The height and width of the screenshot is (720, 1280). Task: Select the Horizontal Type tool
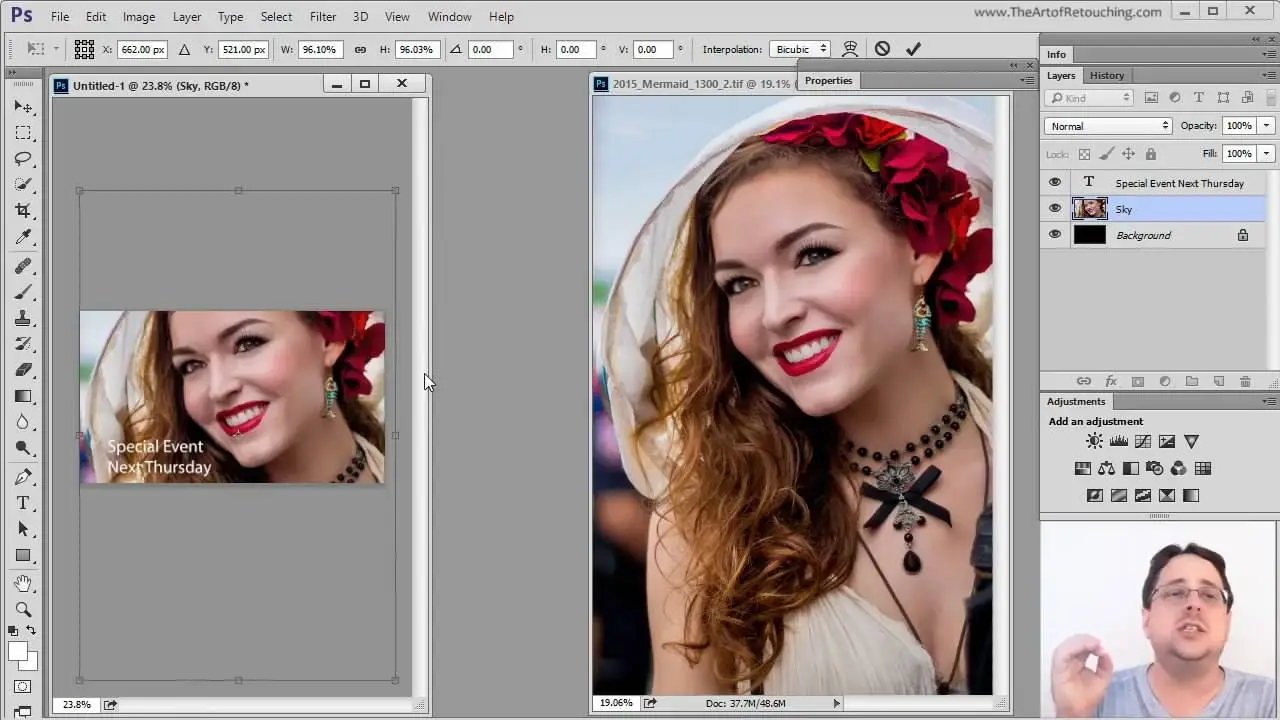tap(23, 503)
